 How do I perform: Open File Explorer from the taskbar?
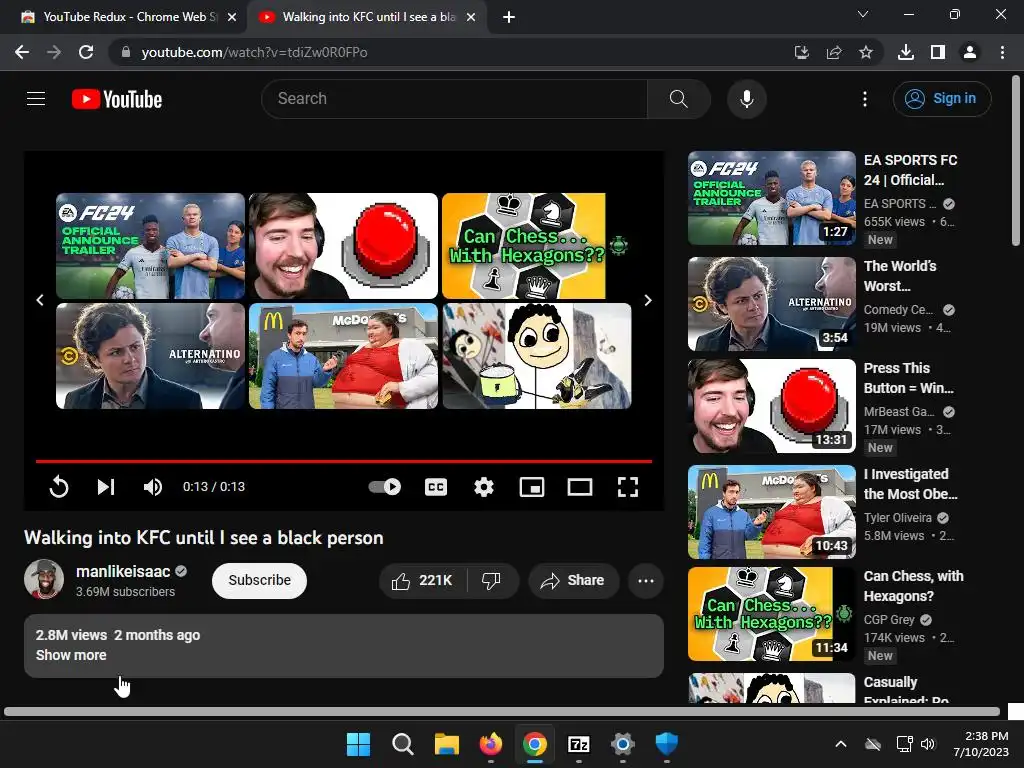pos(447,744)
